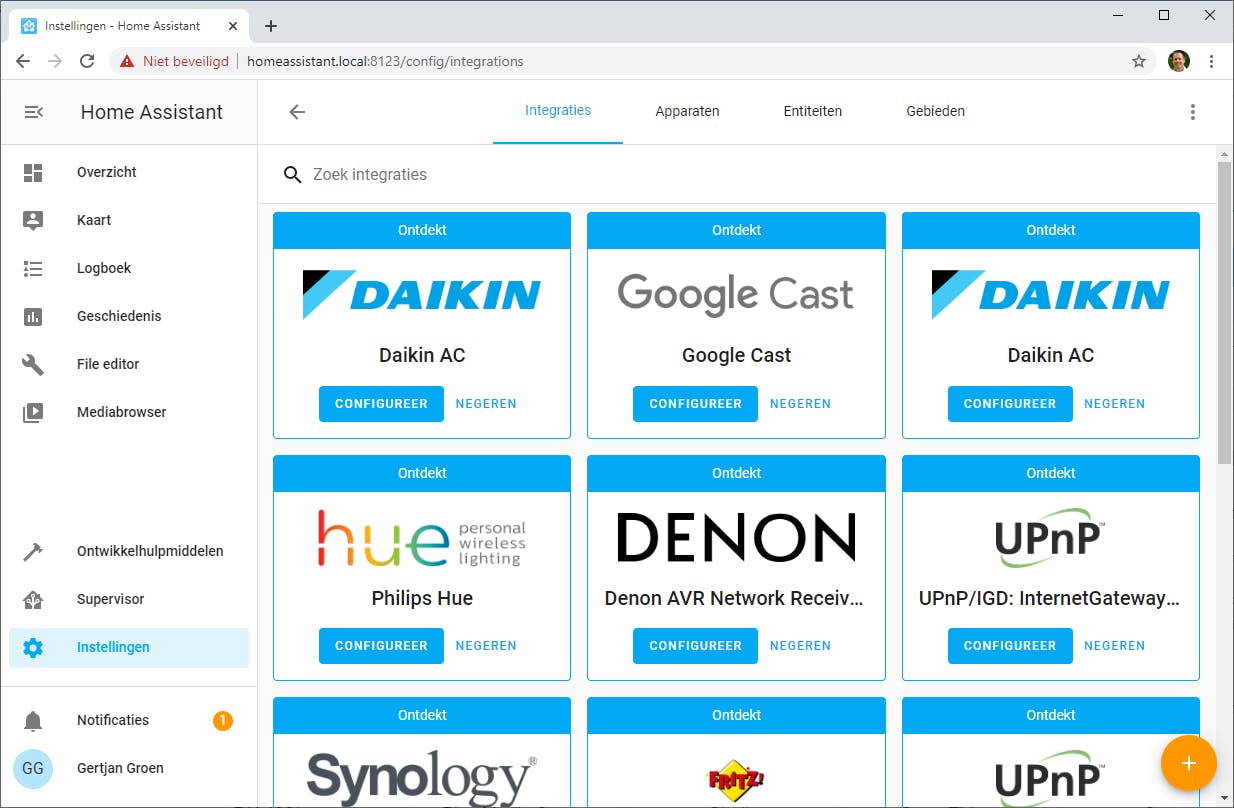
Task: Ignore Google Cast integration
Action: click(800, 404)
